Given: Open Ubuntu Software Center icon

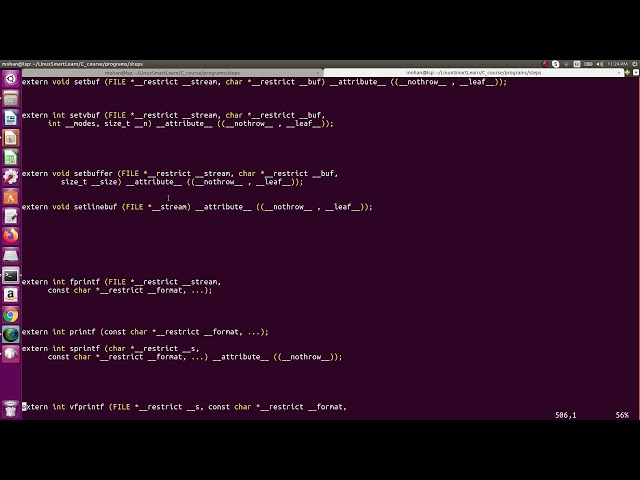Looking at the screenshot, I should click(11, 197).
